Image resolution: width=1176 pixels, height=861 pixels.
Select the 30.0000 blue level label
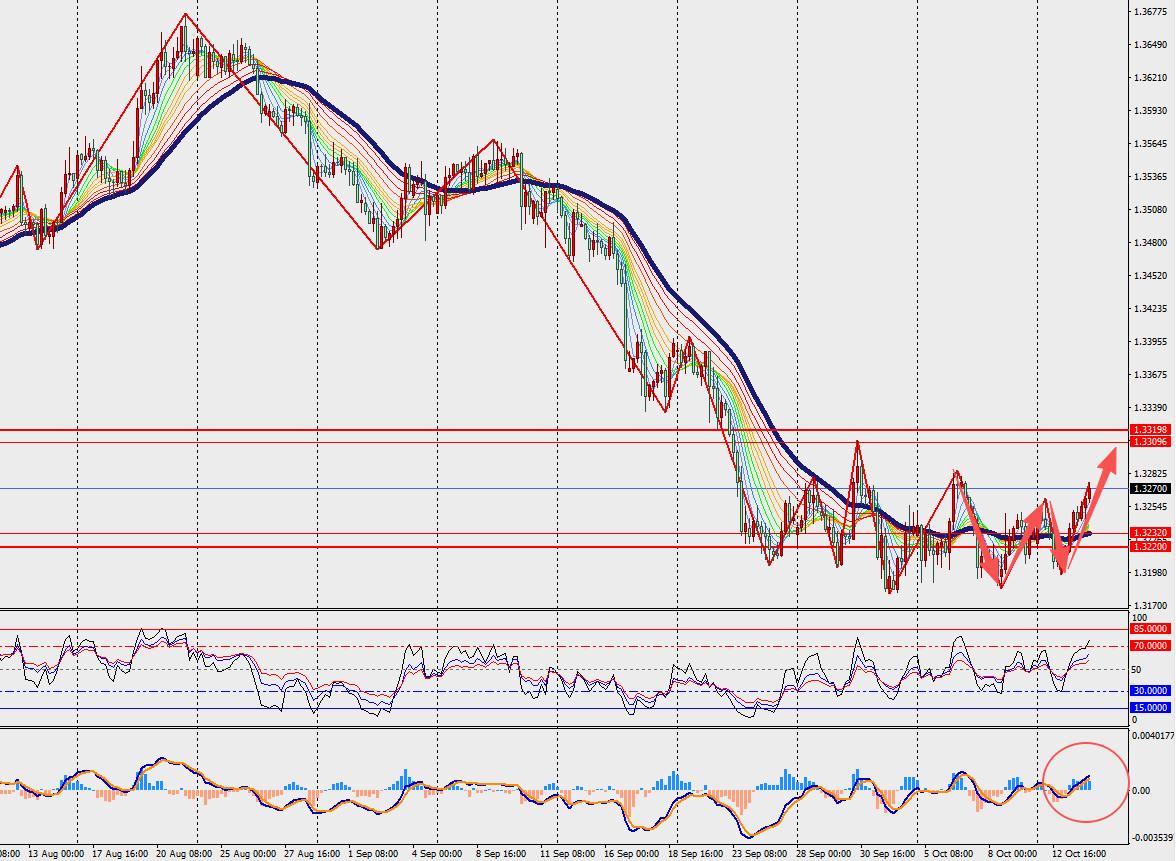point(1150,691)
